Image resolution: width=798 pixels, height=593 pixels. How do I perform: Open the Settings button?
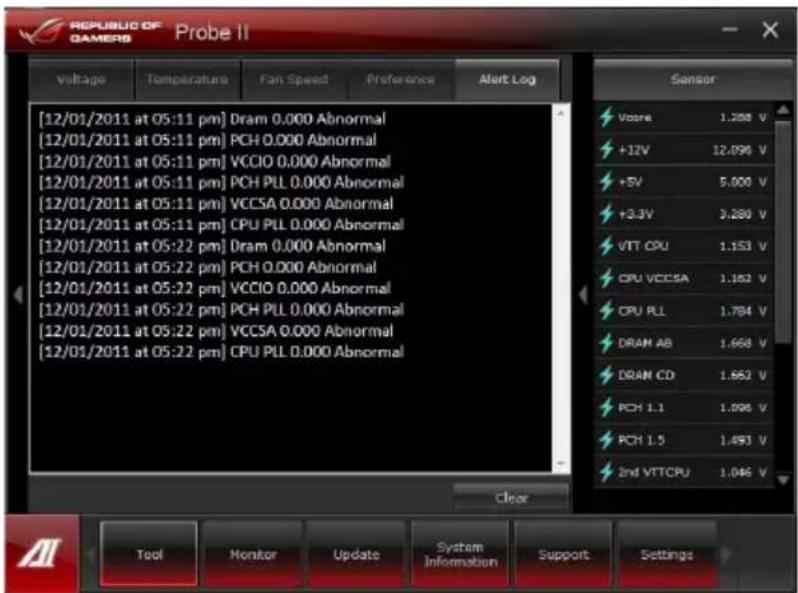coord(667,554)
